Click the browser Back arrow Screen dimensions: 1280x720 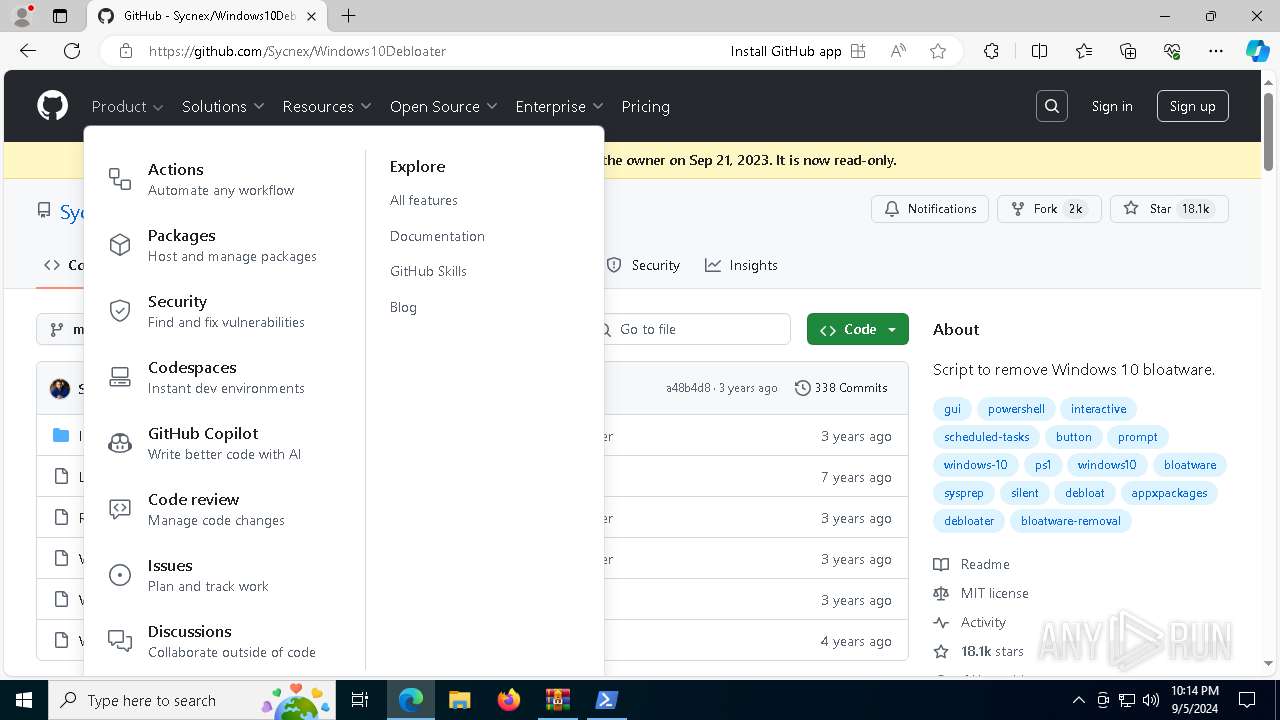[28, 51]
